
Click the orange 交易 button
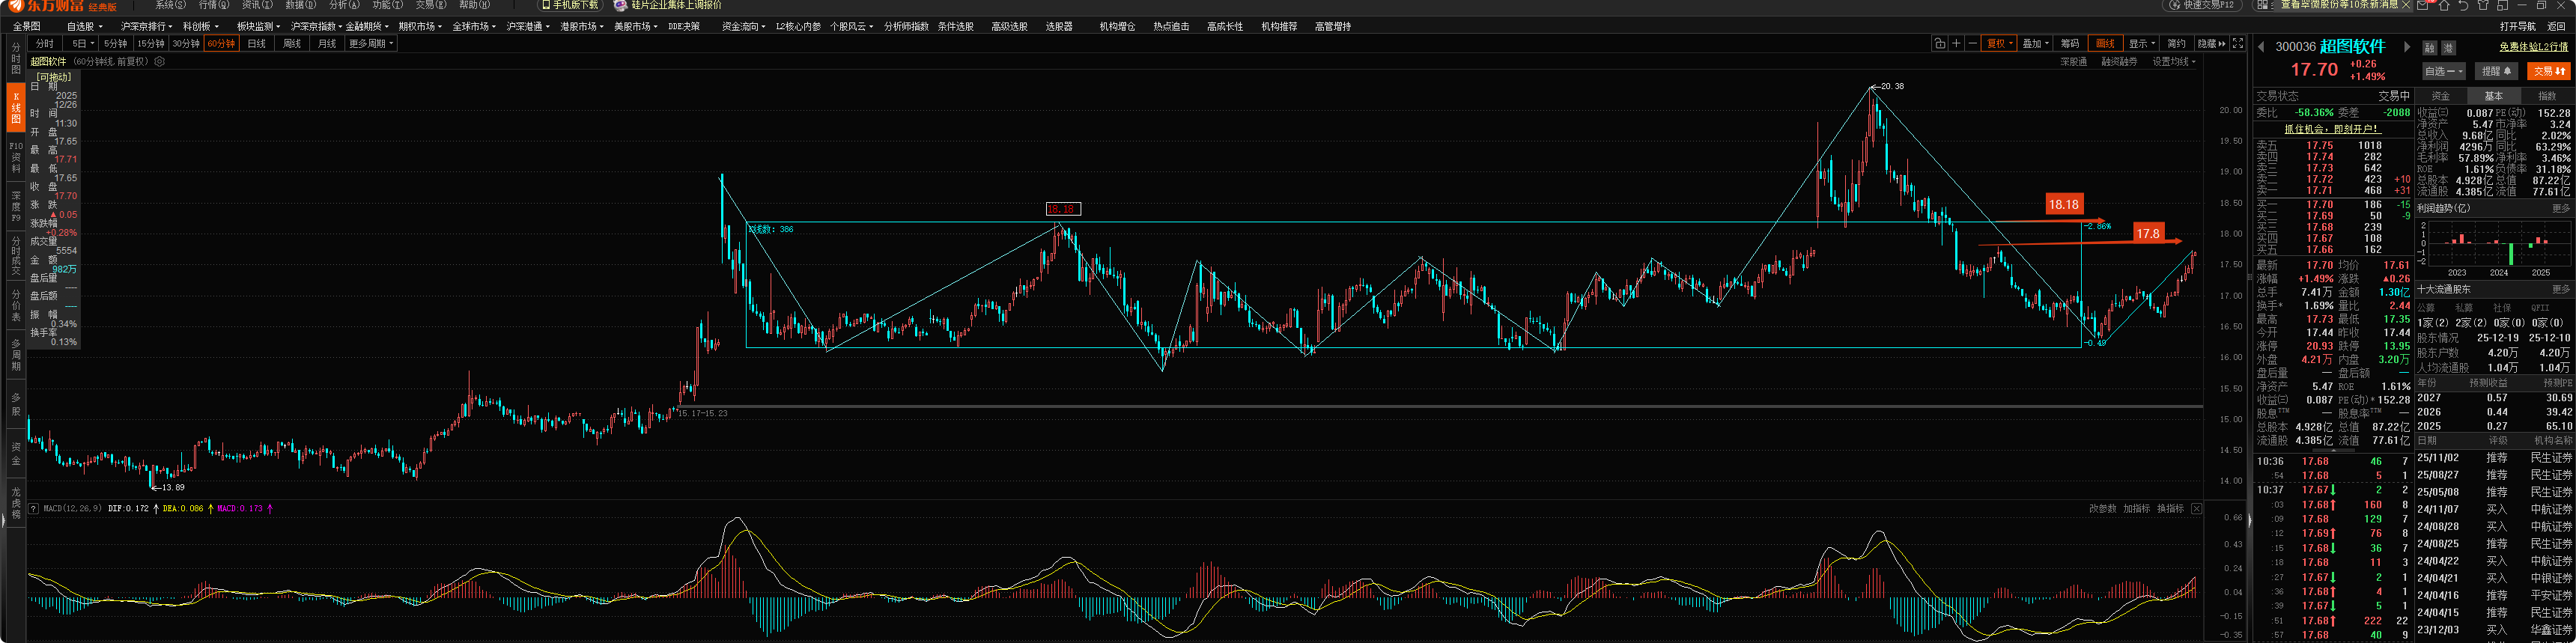2548,71
